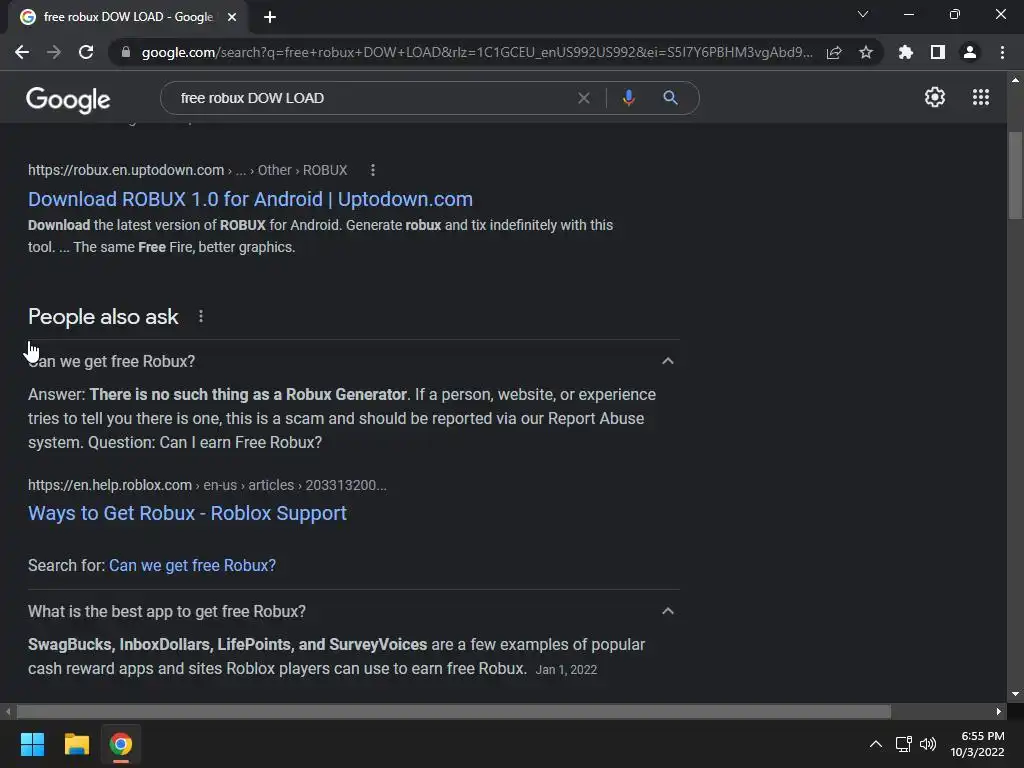The image size is (1024, 768).
Task: Open the volume tray icon
Action: click(x=927, y=744)
